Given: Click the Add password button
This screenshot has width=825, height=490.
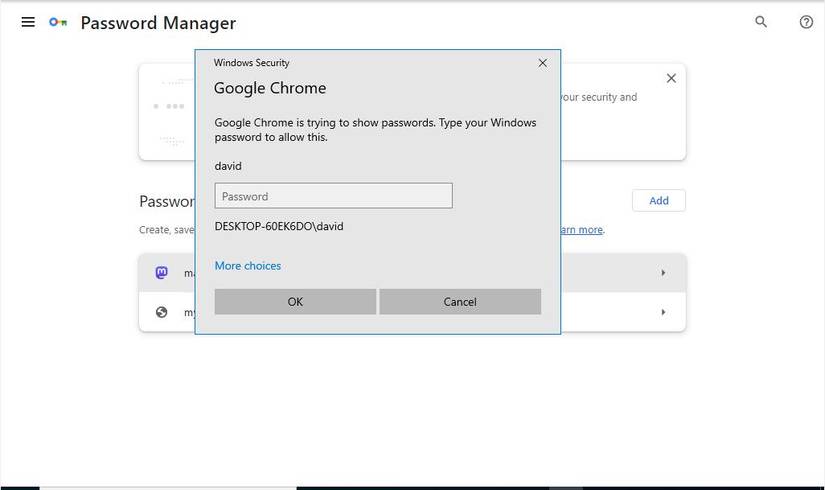Looking at the screenshot, I should coord(659,201).
